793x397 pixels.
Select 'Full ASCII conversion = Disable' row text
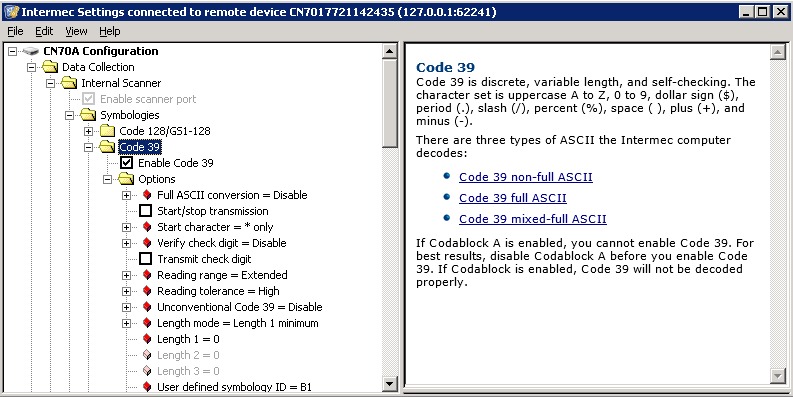(x=232, y=195)
